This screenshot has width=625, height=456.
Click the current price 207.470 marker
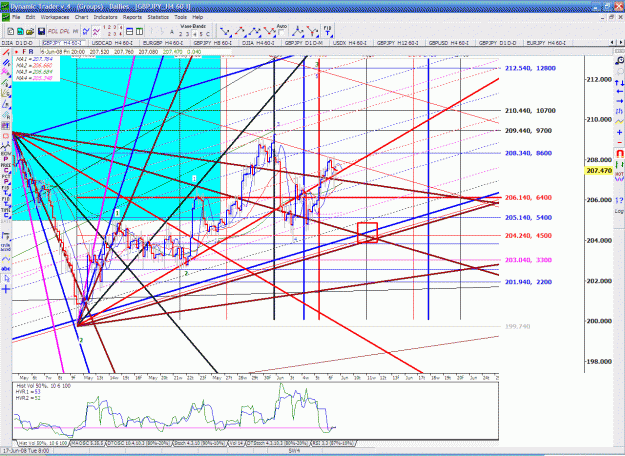click(x=599, y=171)
